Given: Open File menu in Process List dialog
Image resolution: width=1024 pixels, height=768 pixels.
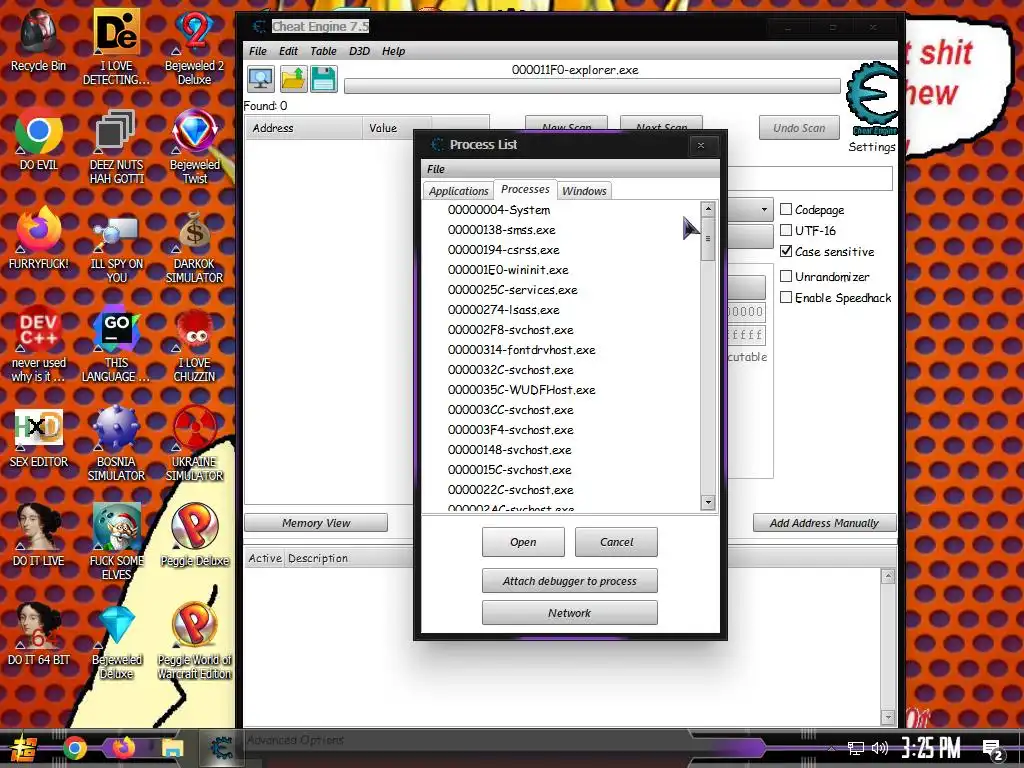Looking at the screenshot, I should [x=436, y=169].
